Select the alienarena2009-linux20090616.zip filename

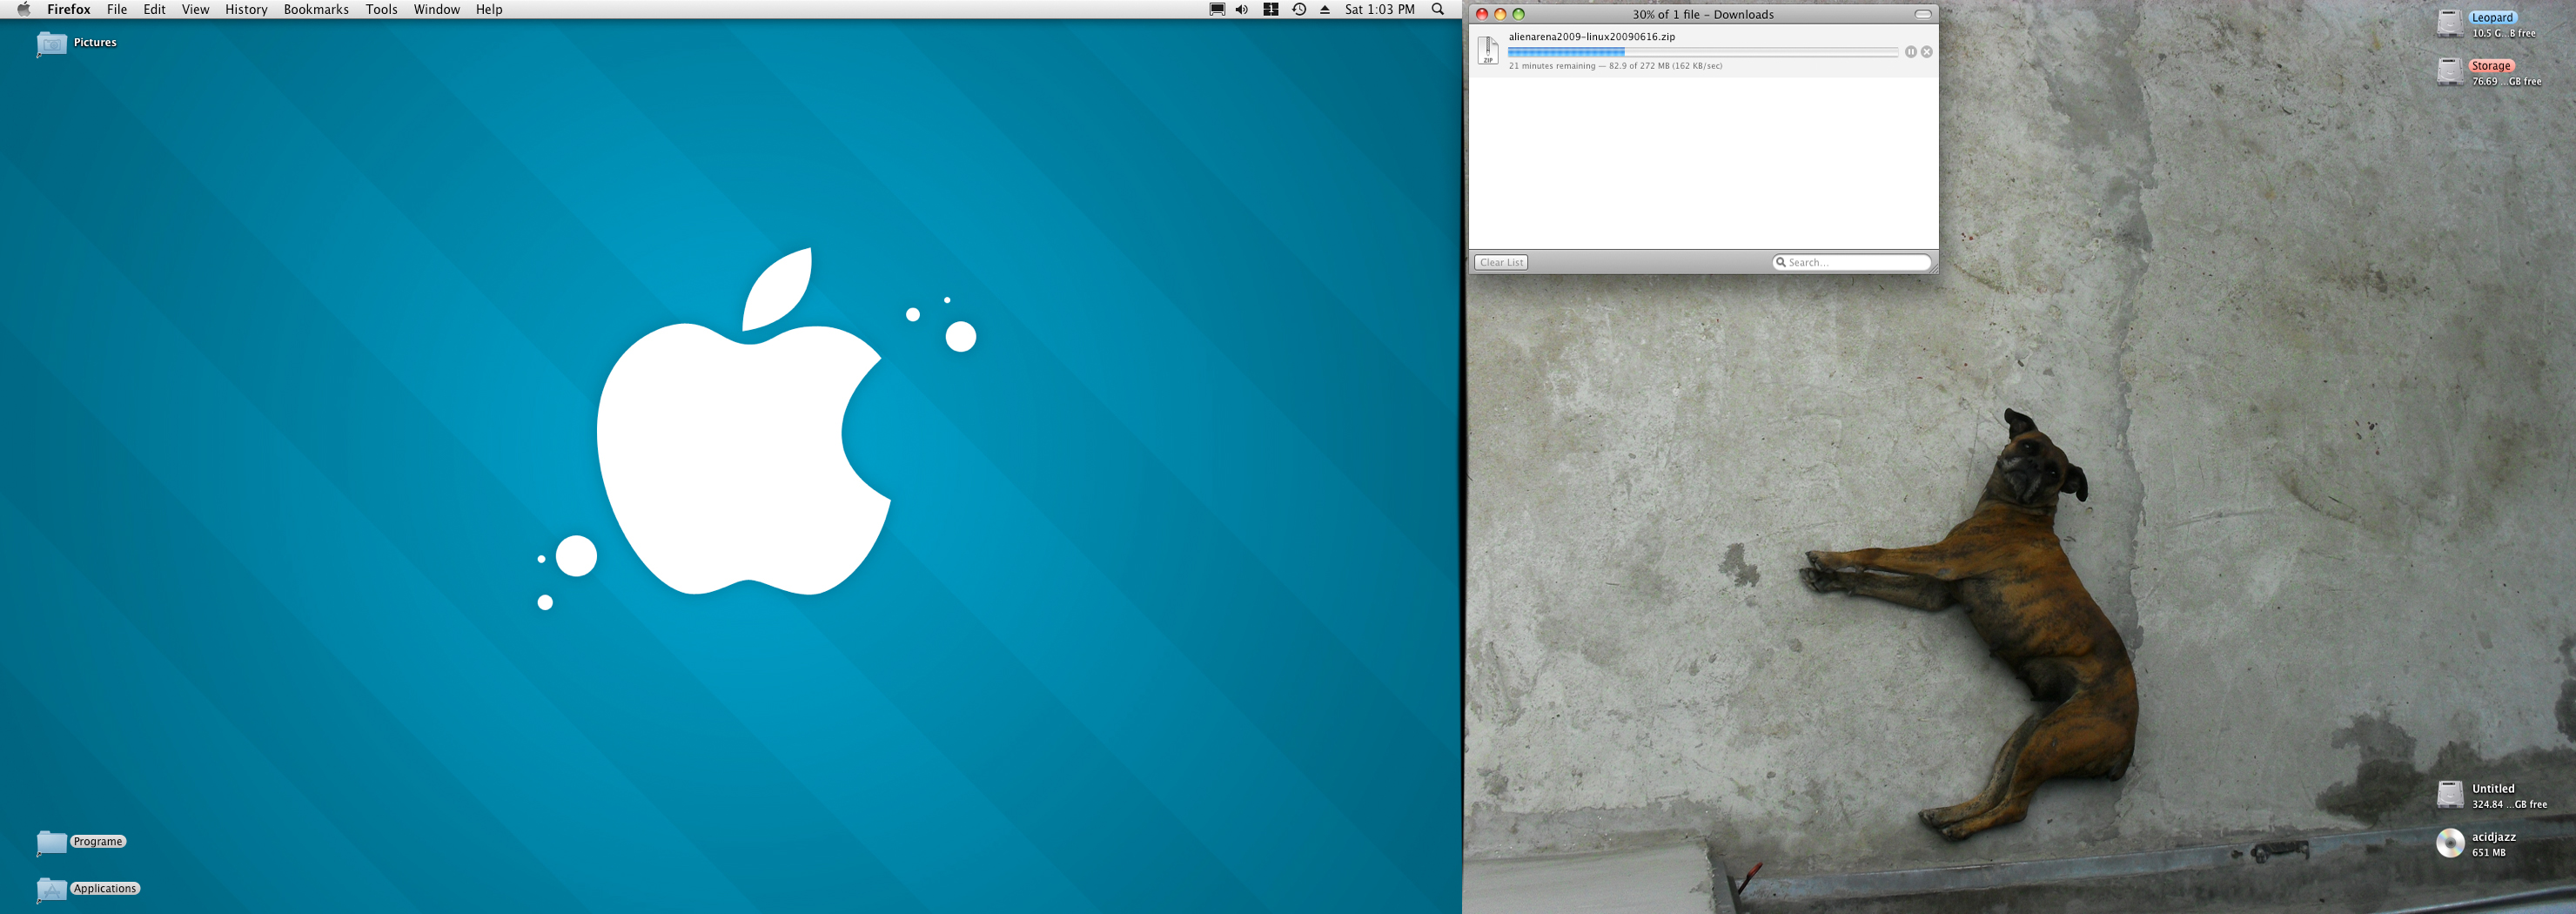click(x=1591, y=37)
